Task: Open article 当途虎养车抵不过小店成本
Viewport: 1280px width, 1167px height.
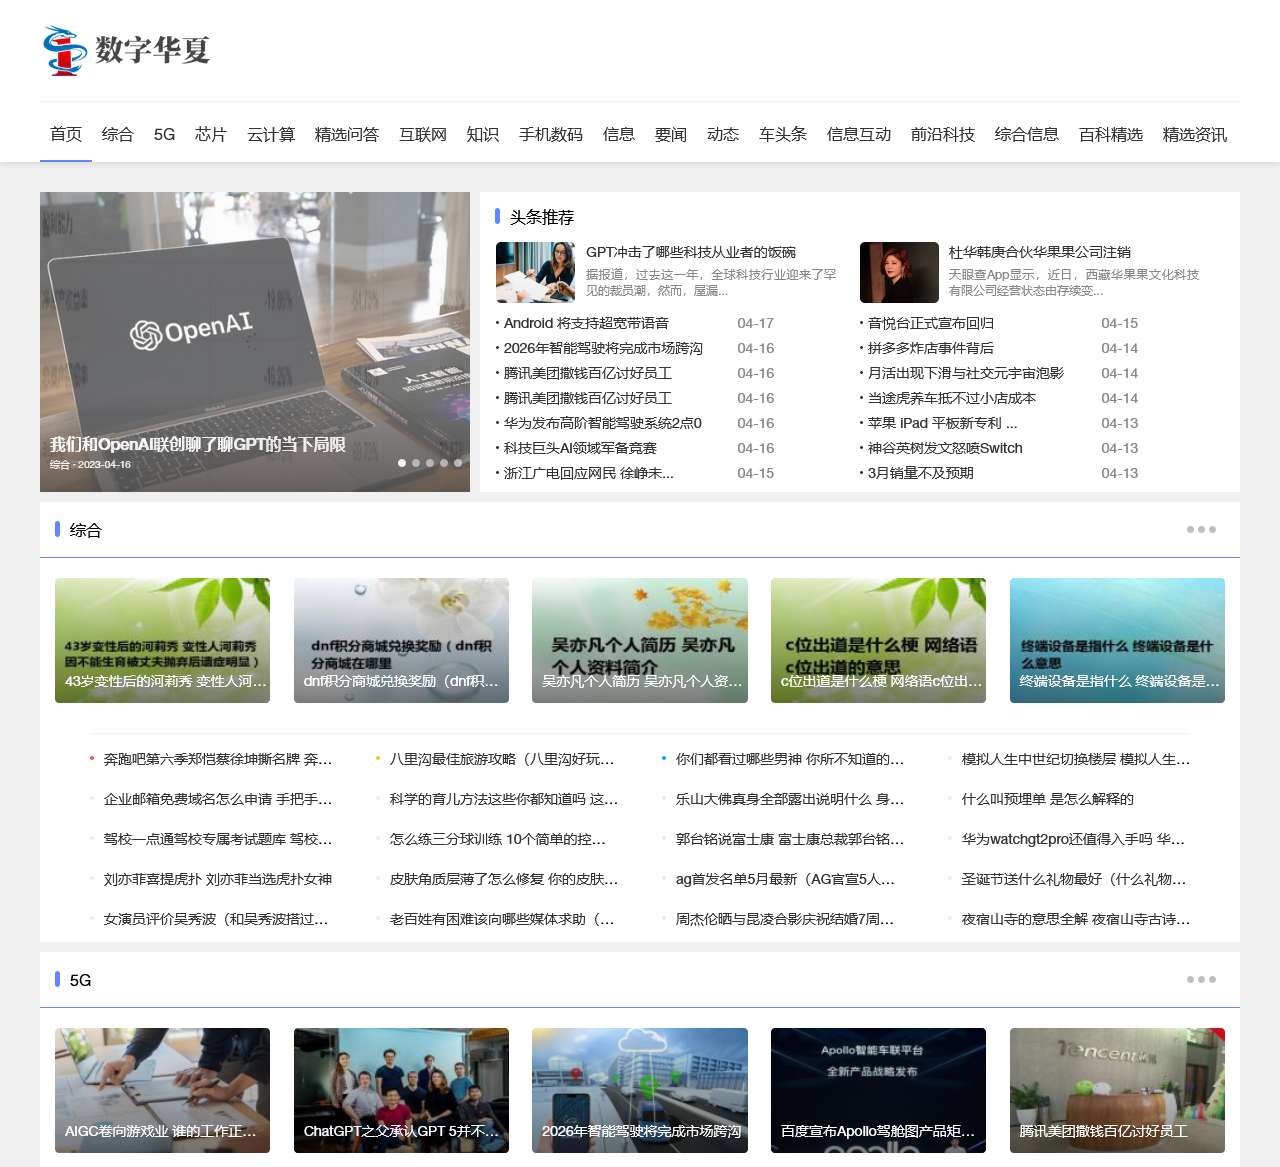Action: tap(952, 398)
